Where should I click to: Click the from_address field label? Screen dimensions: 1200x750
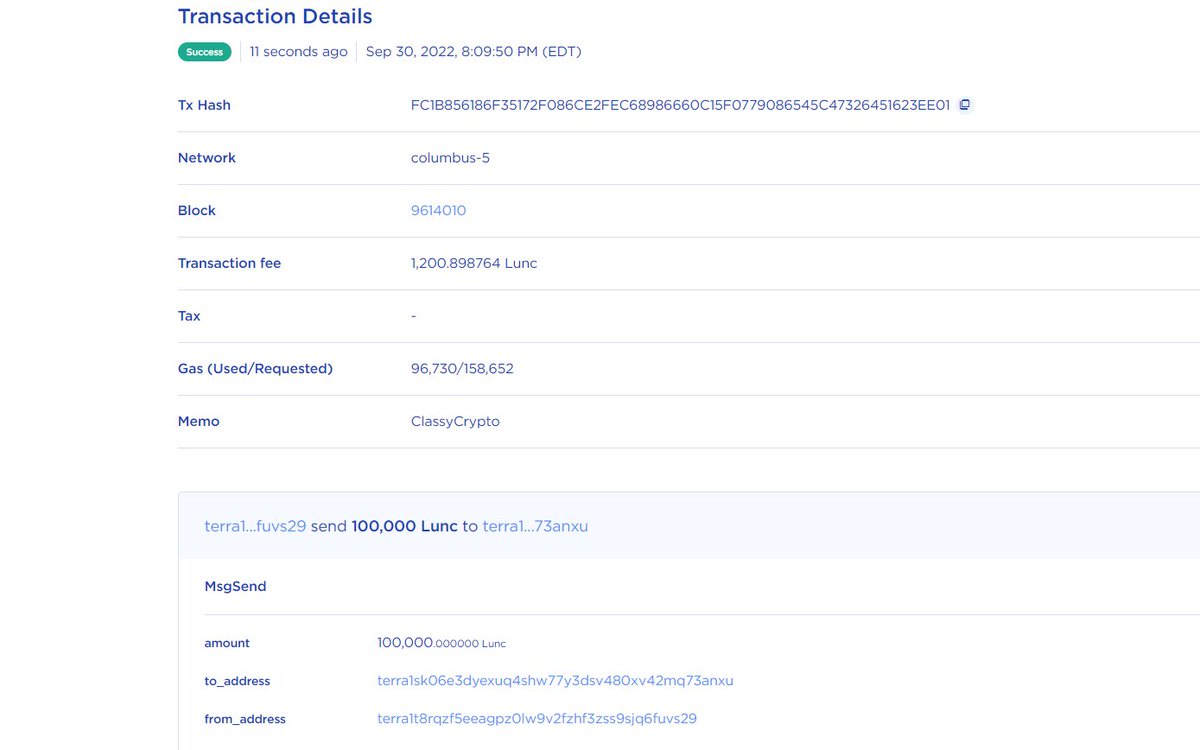(x=245, y=719)
